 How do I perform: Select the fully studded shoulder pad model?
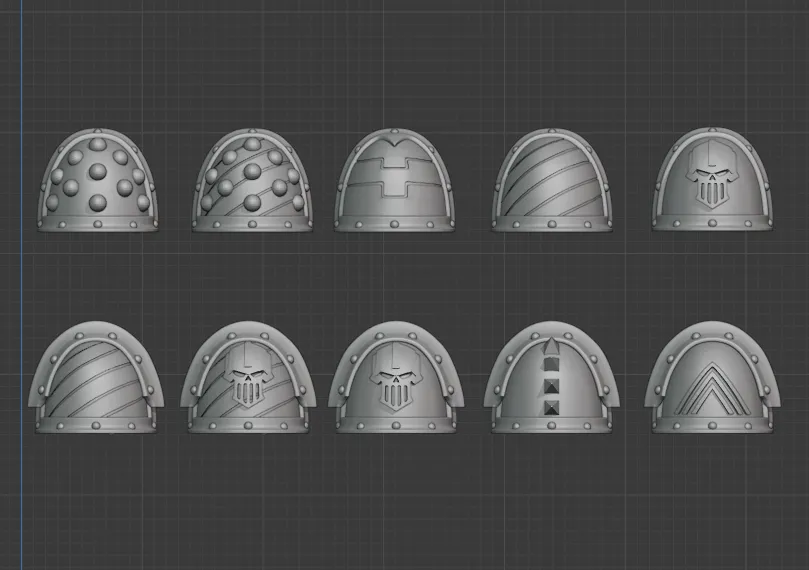click(x=98, y=180)
